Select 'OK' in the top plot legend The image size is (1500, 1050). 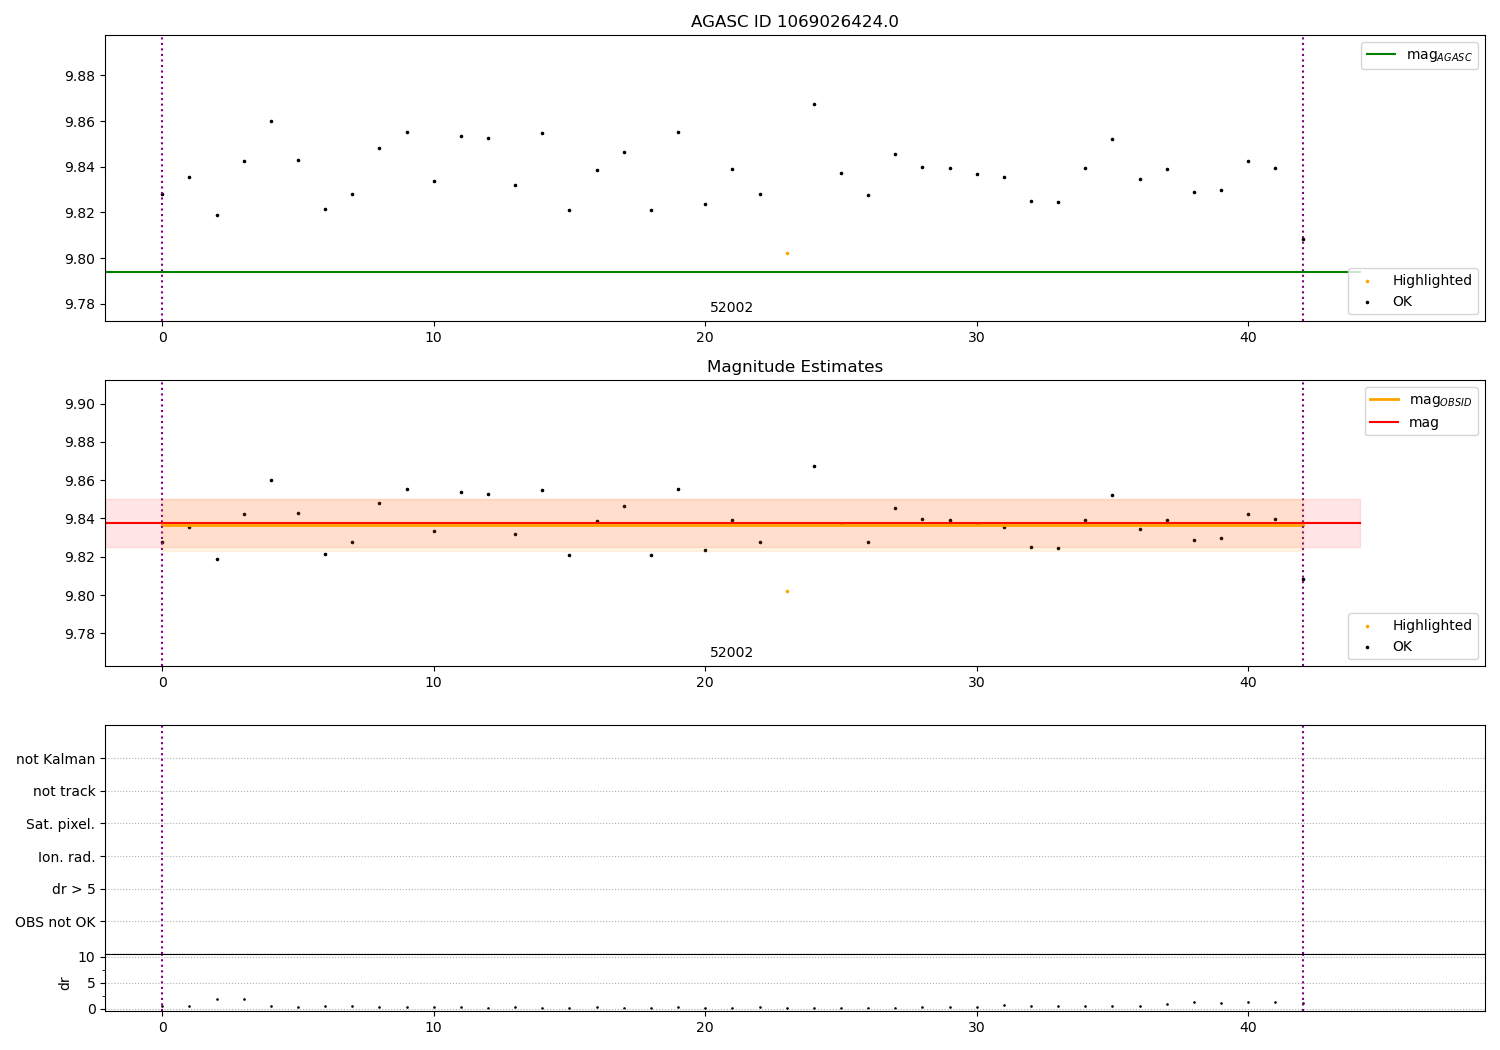click(x=1402, y=301)
